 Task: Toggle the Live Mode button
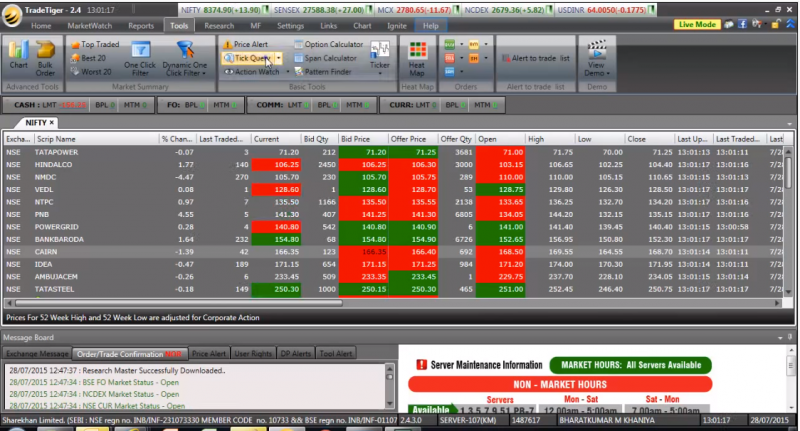point(697,24)
